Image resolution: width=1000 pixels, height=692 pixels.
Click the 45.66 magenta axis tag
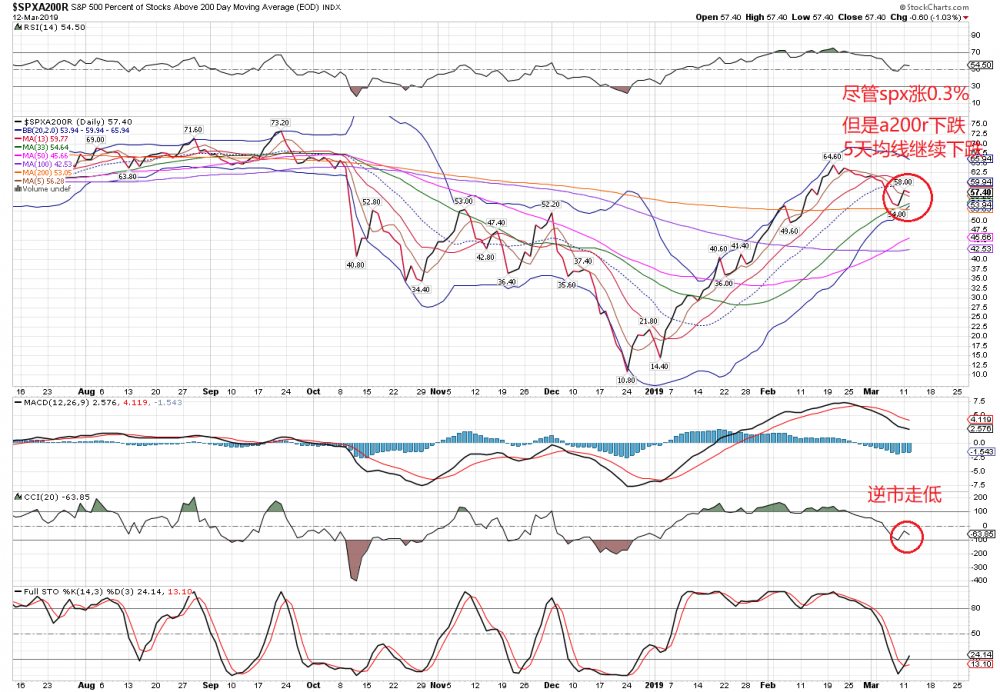(x=981, y=237)
